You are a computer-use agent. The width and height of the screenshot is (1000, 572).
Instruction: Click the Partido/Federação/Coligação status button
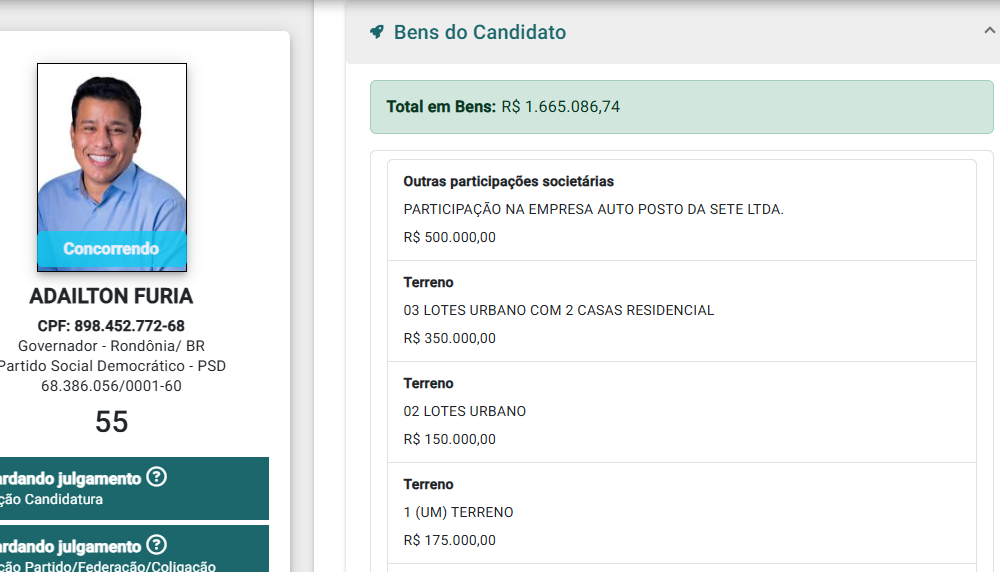pos(134,549)
